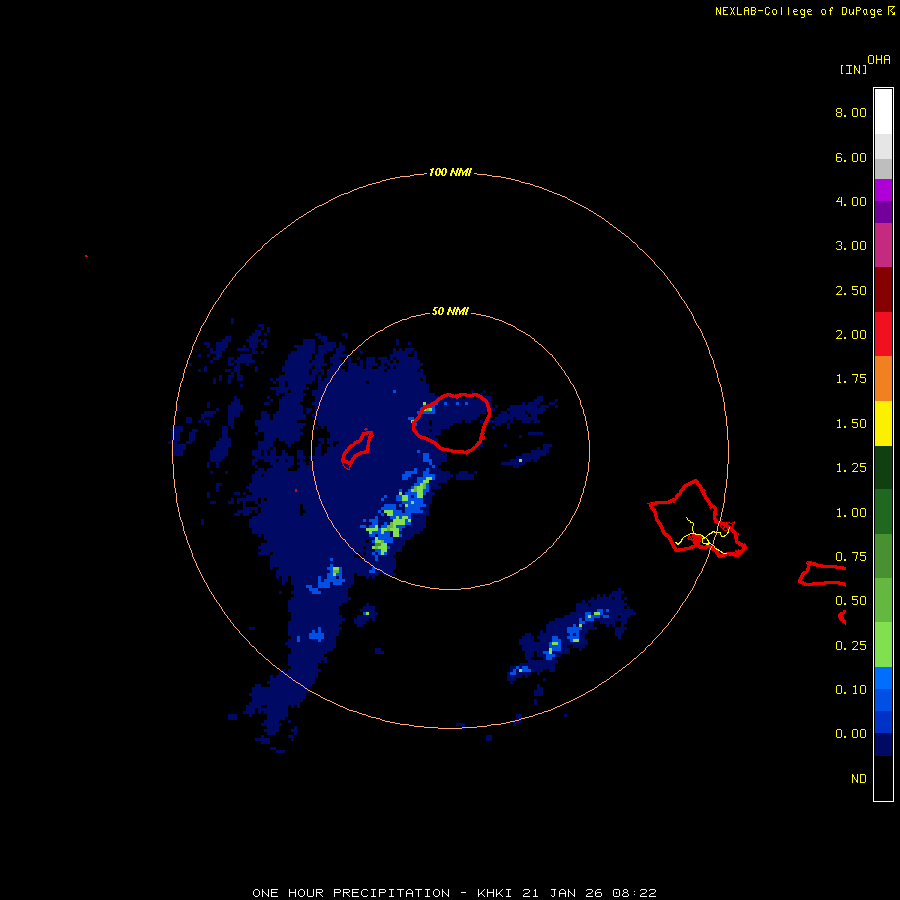Click the 8.00 legend value
The image size is (900, 900).
(x=851, y=112)
